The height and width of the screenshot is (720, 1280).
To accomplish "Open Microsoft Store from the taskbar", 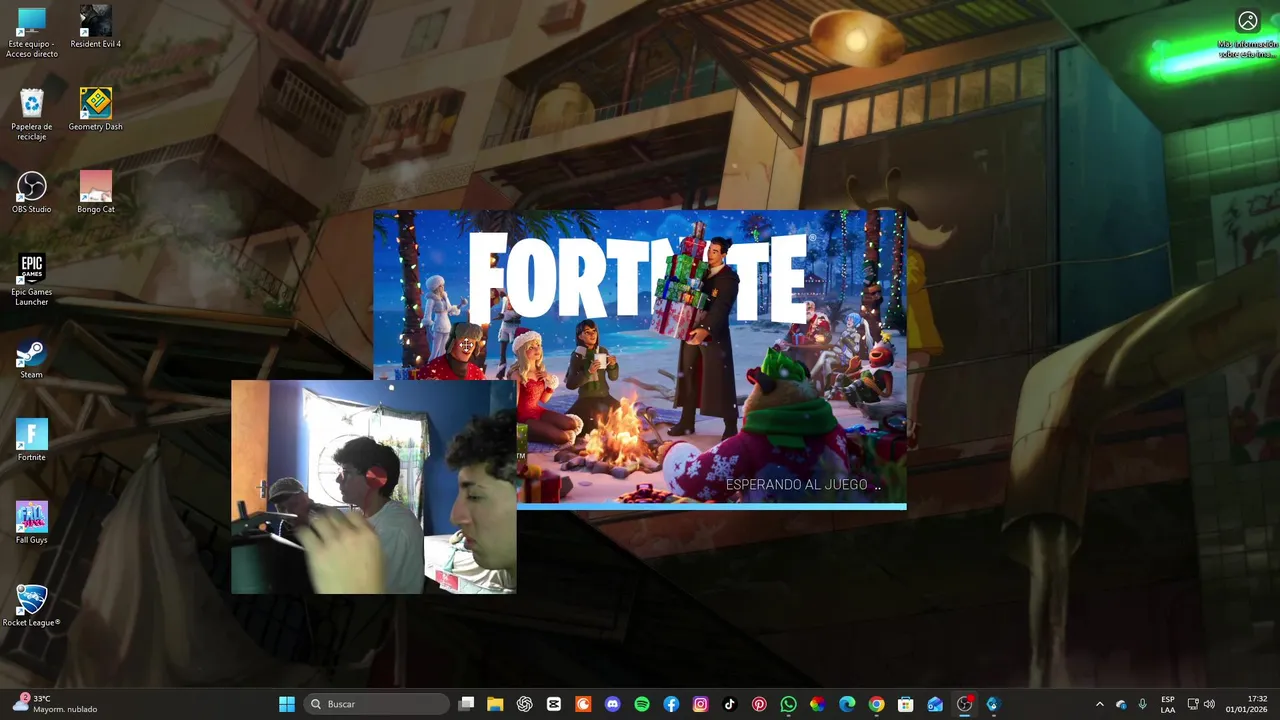I will point(906,704).
